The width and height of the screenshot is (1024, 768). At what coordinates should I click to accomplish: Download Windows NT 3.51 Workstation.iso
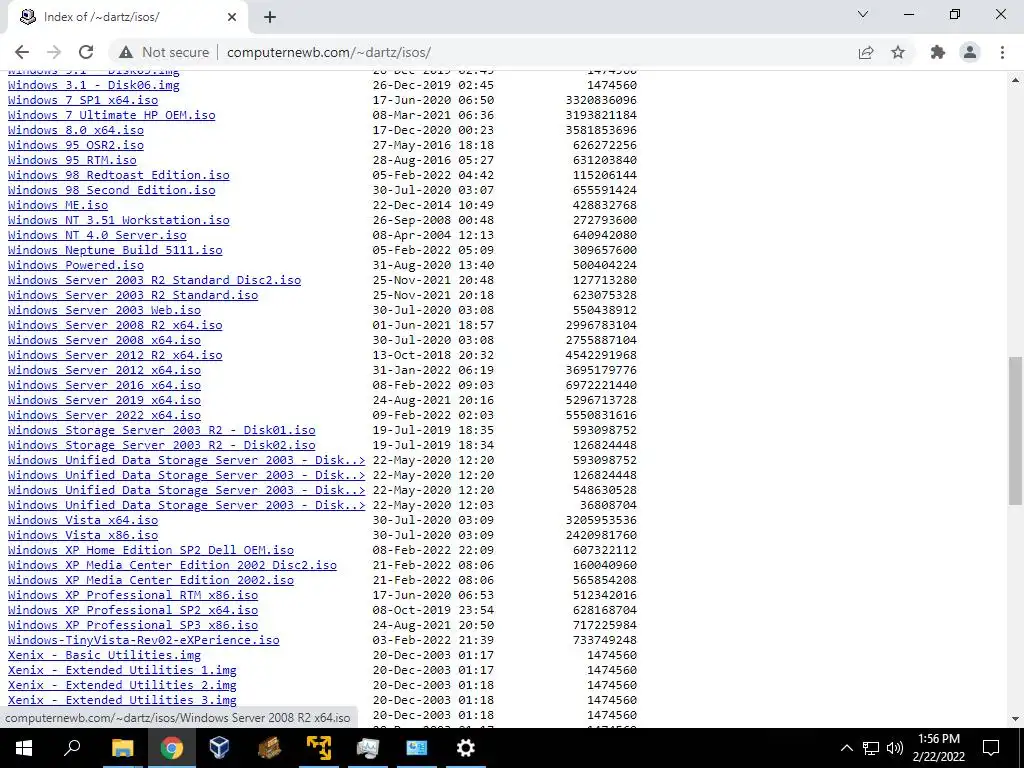click(x=119, y=220)
